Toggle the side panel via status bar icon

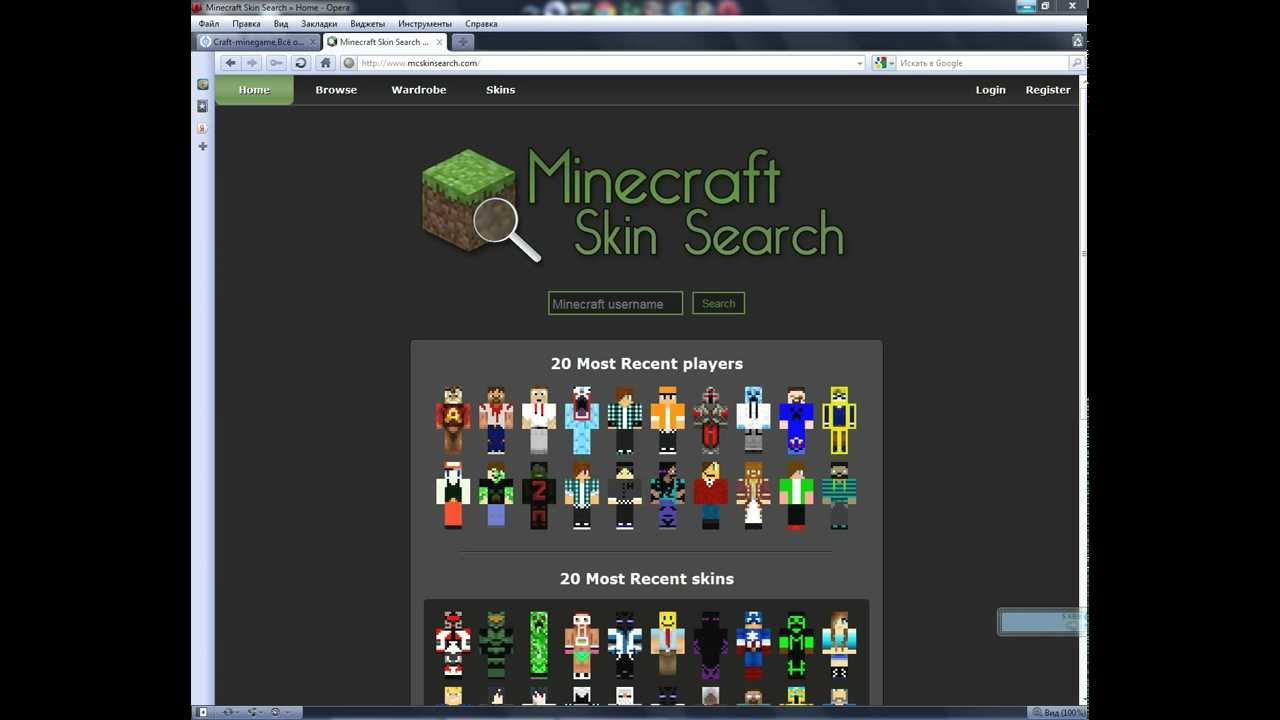pyautogui.click(x=203, y=712)
